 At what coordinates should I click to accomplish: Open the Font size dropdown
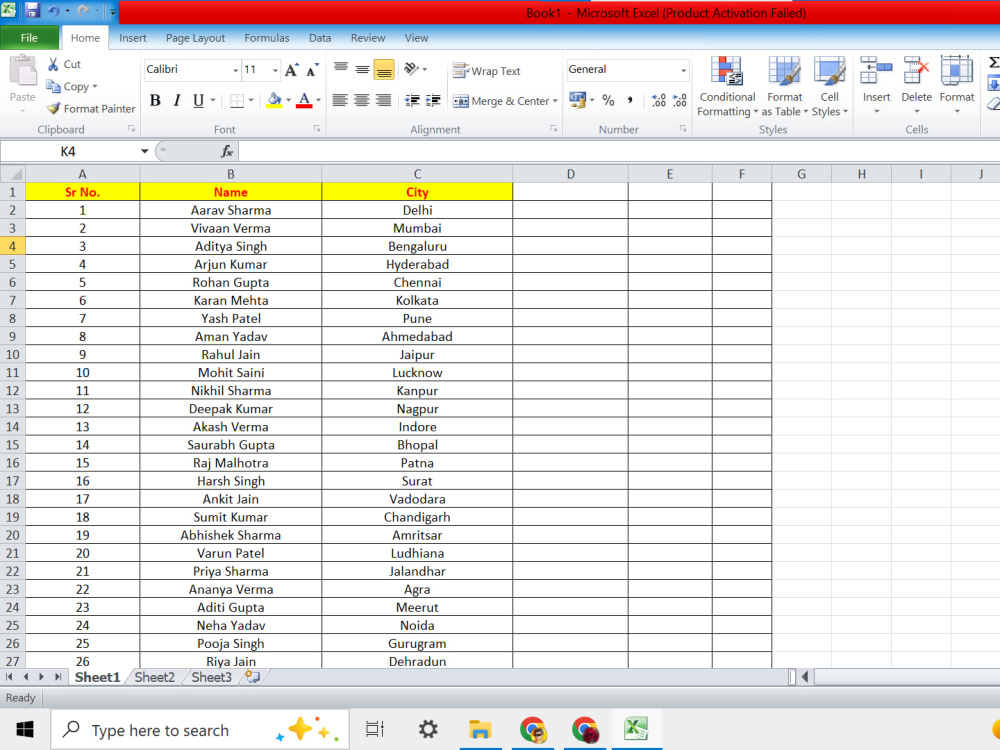(x=275, y=70)
